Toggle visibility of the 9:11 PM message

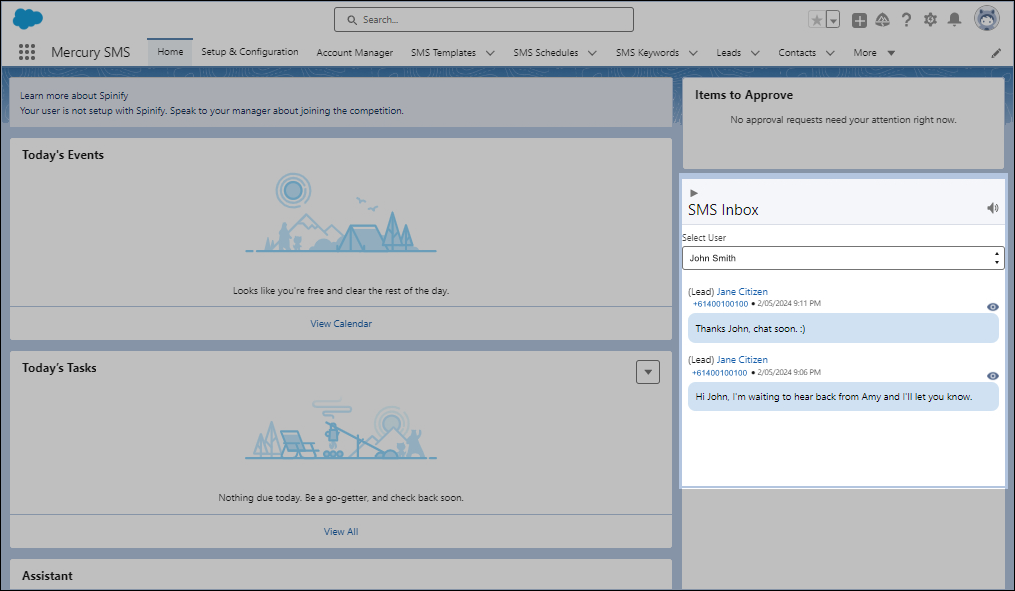coord(992,307)
